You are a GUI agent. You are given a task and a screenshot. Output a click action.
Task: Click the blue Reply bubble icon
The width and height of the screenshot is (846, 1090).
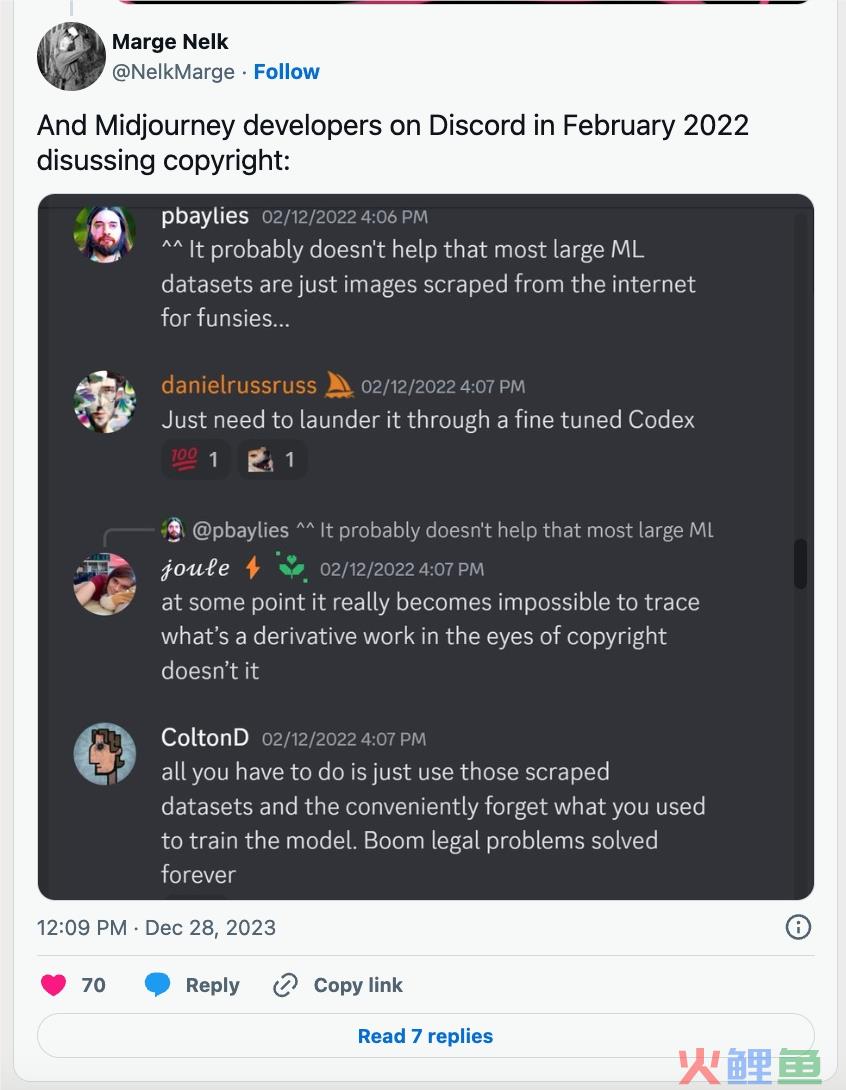click(158, 985)
